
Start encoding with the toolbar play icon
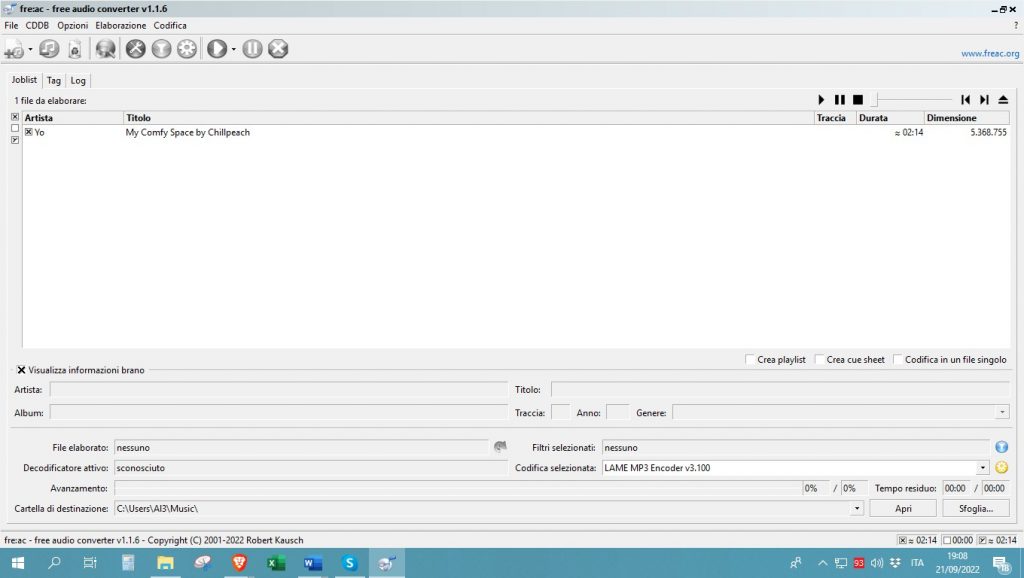click(x=216, y=48)
